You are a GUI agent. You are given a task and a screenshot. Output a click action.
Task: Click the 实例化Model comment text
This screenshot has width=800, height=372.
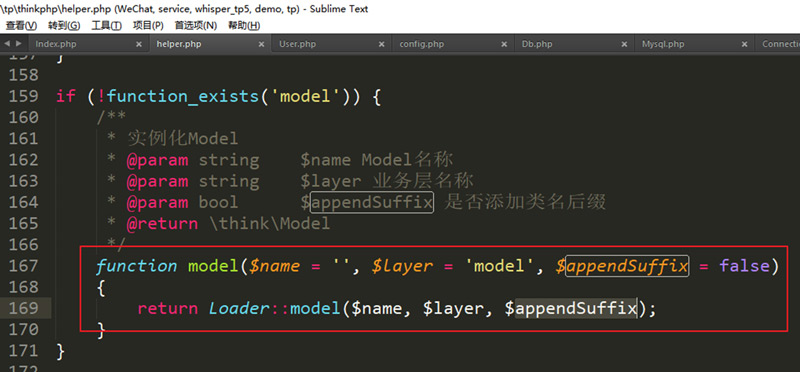(x=183, y=138)
